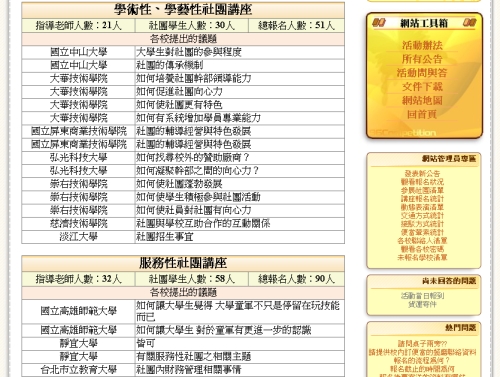Click the 服務性社團講座 section header
This screenshot has height=377, width=500.
(183, 263)
